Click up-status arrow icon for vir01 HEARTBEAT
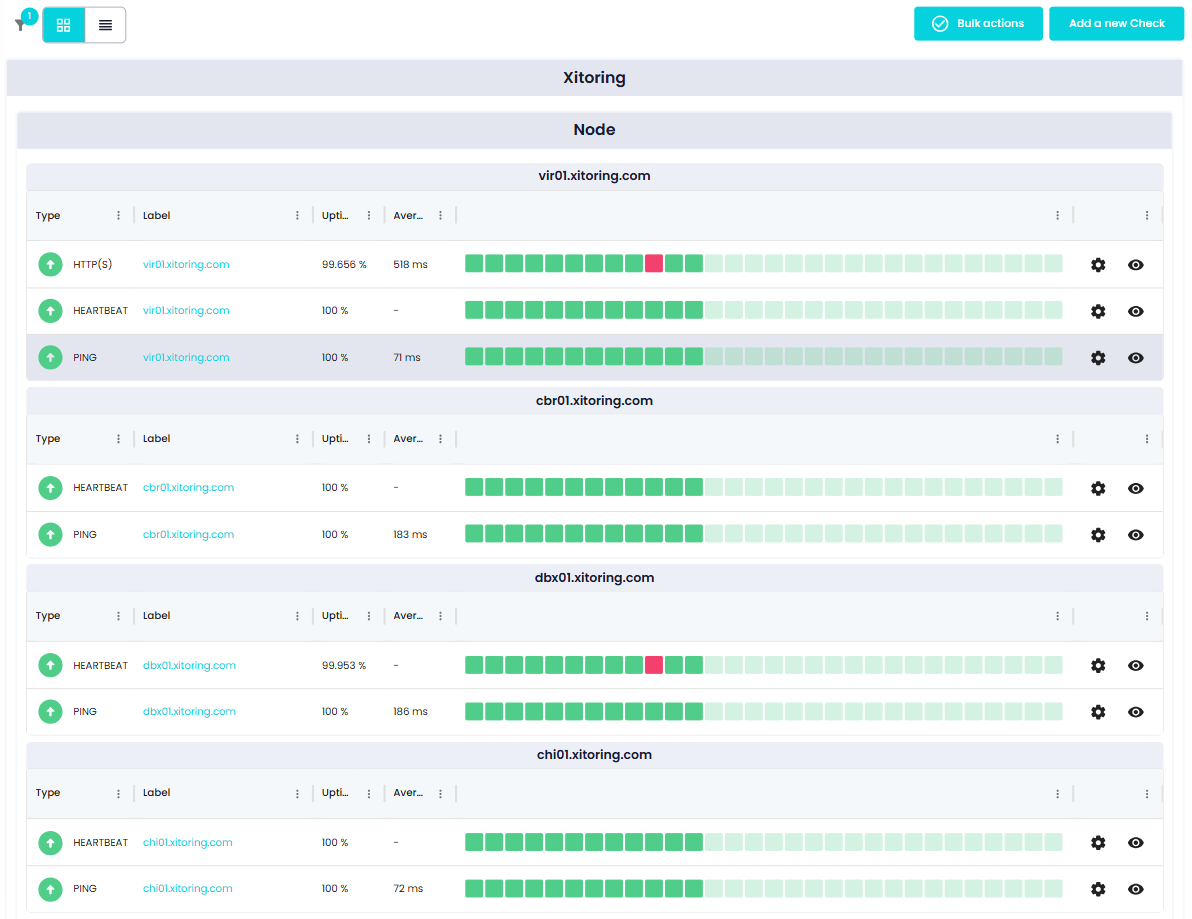The image size is (1192, 919). [x=50, y=311]
